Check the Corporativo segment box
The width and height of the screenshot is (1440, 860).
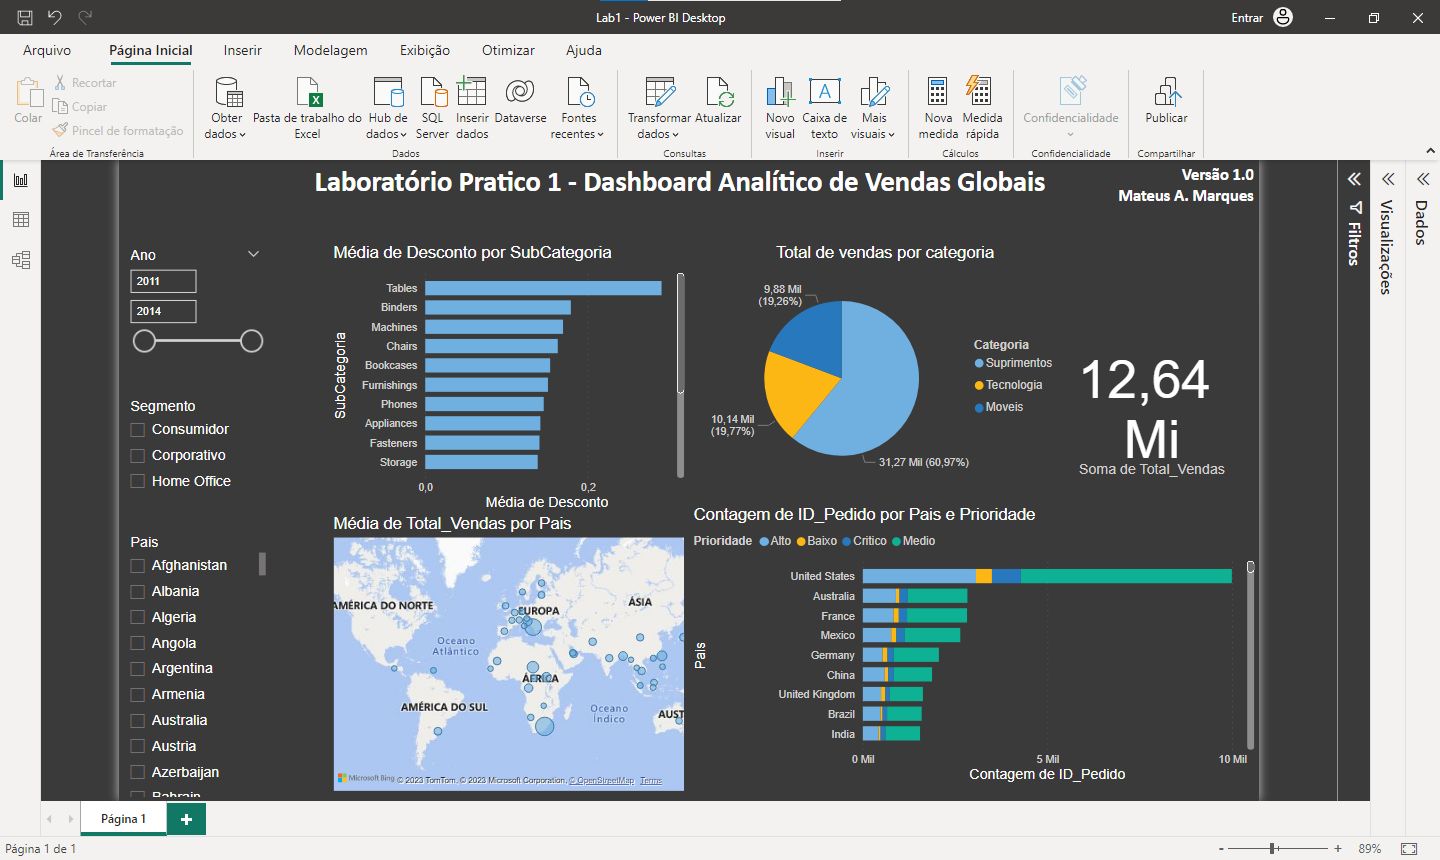[x=138, y=456]
